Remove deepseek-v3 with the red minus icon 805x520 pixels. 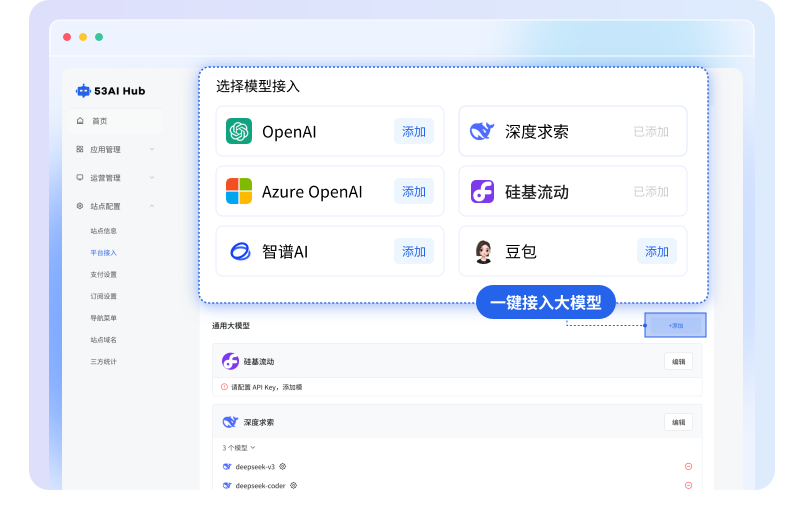[688, 467]
